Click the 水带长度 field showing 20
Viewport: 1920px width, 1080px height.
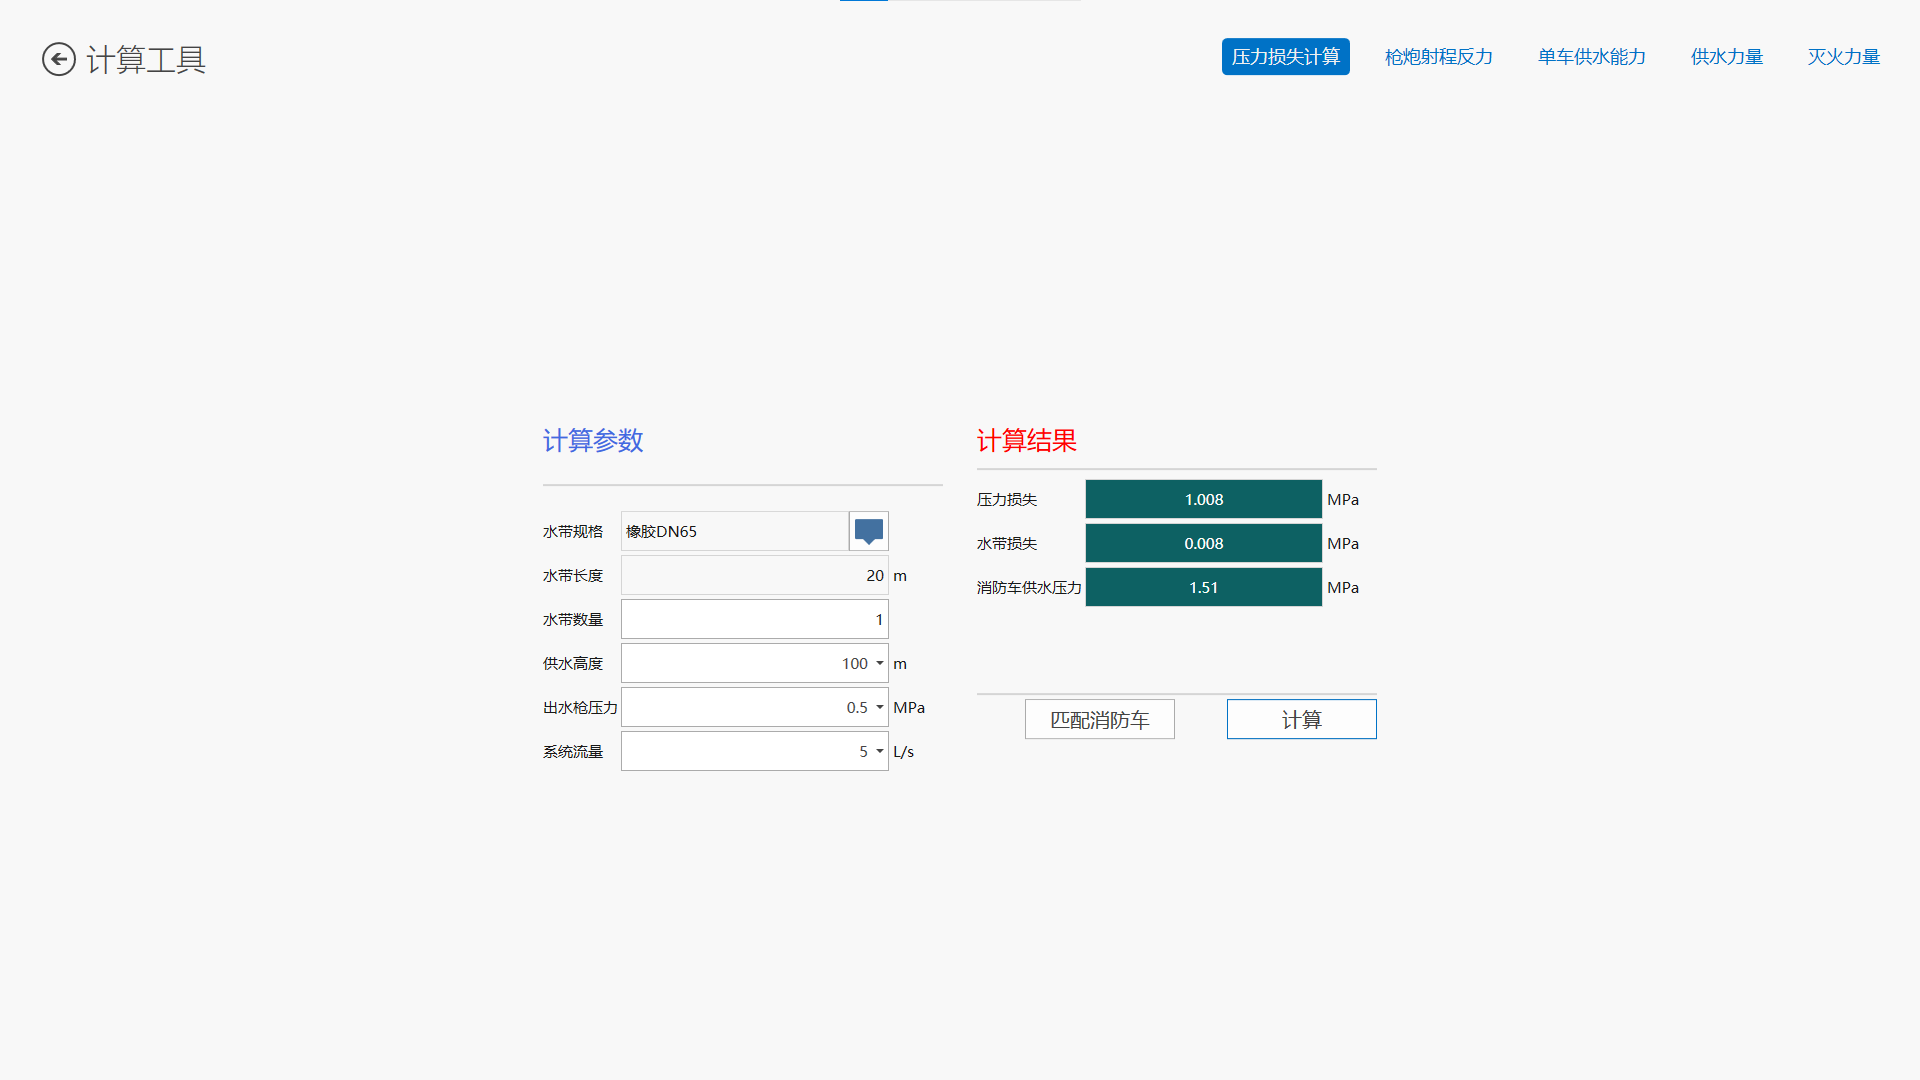[x=755, y=575]
